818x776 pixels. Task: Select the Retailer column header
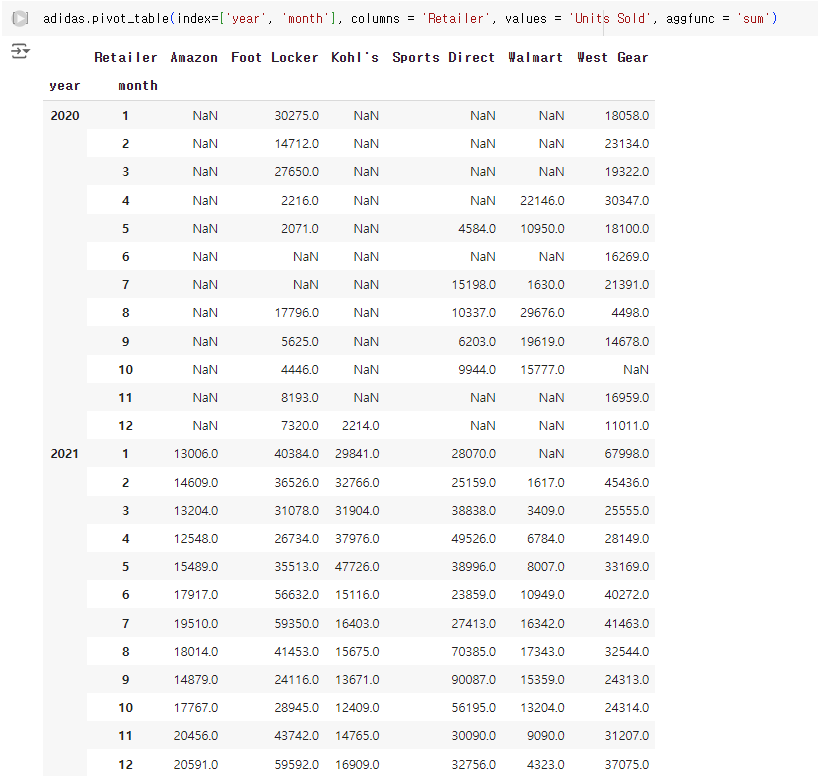[126, 57]
